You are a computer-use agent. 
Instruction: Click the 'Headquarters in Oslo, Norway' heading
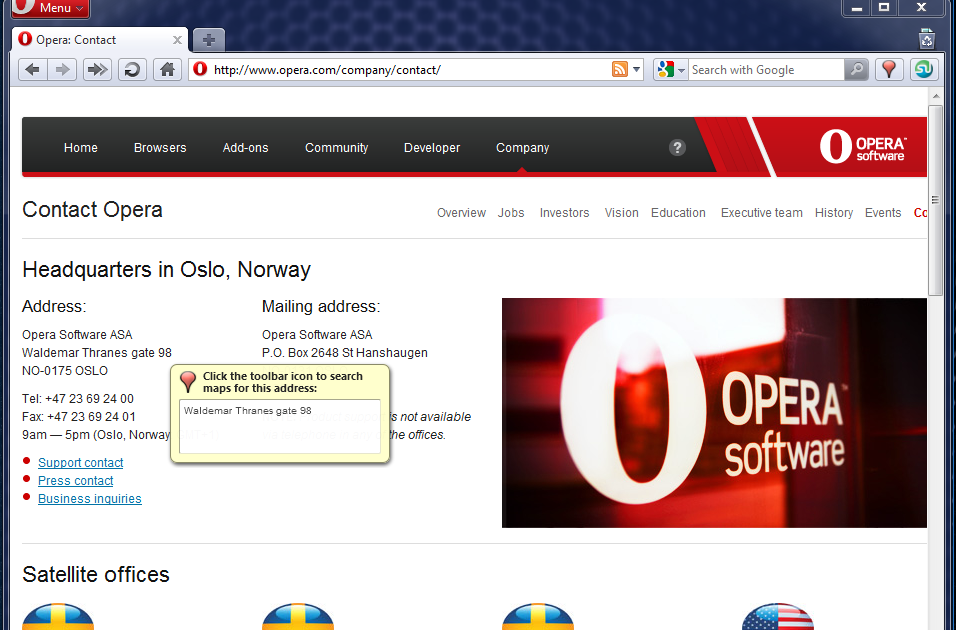[x=166, y=270]
